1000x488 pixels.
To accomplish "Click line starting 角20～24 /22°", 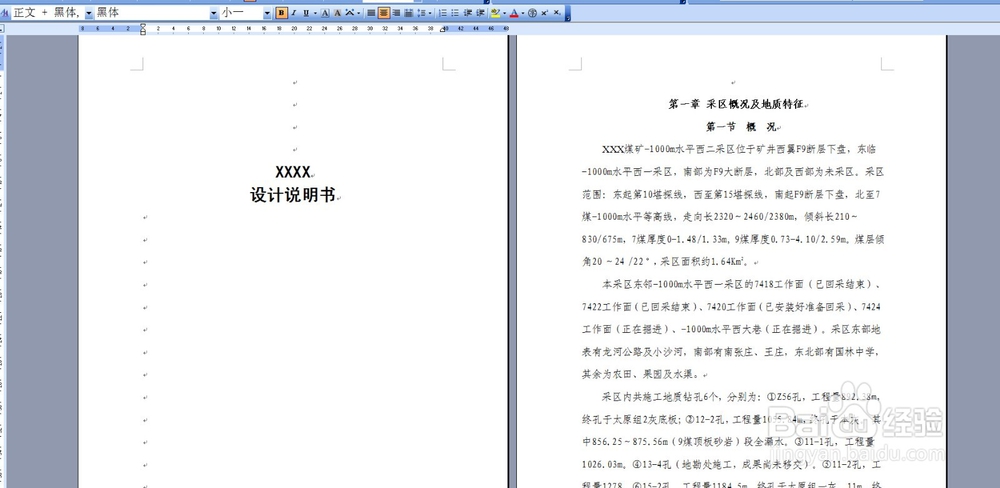I will click(x=667, y=262).
